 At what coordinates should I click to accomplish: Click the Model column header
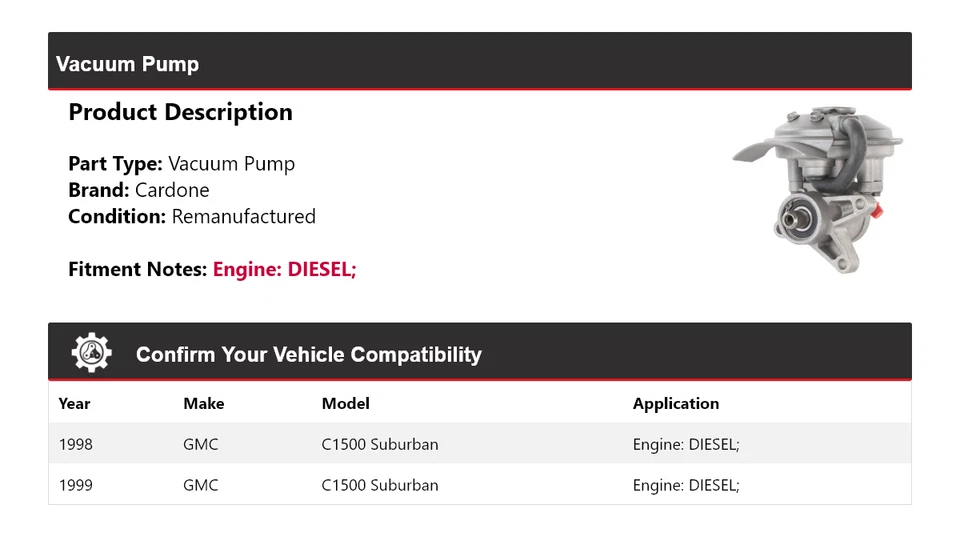pyautogui.click(x=345, y=404)
